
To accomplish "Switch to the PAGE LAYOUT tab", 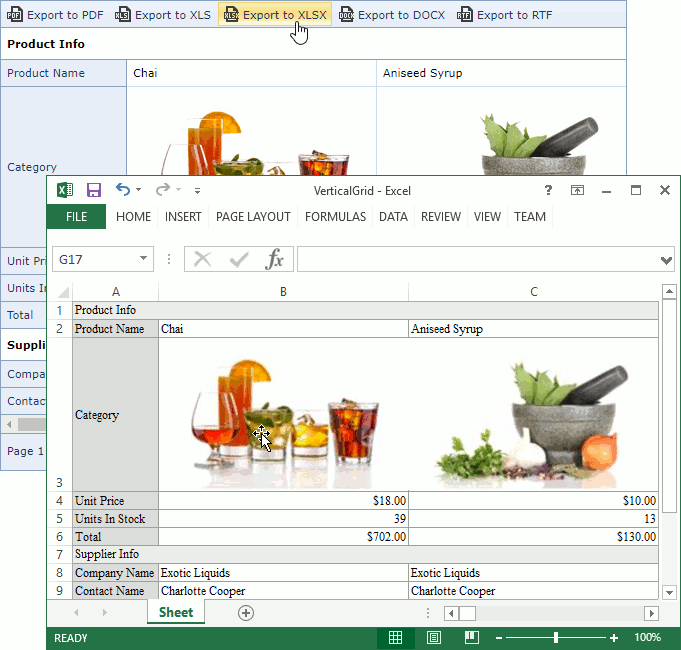I will (253, 217).
